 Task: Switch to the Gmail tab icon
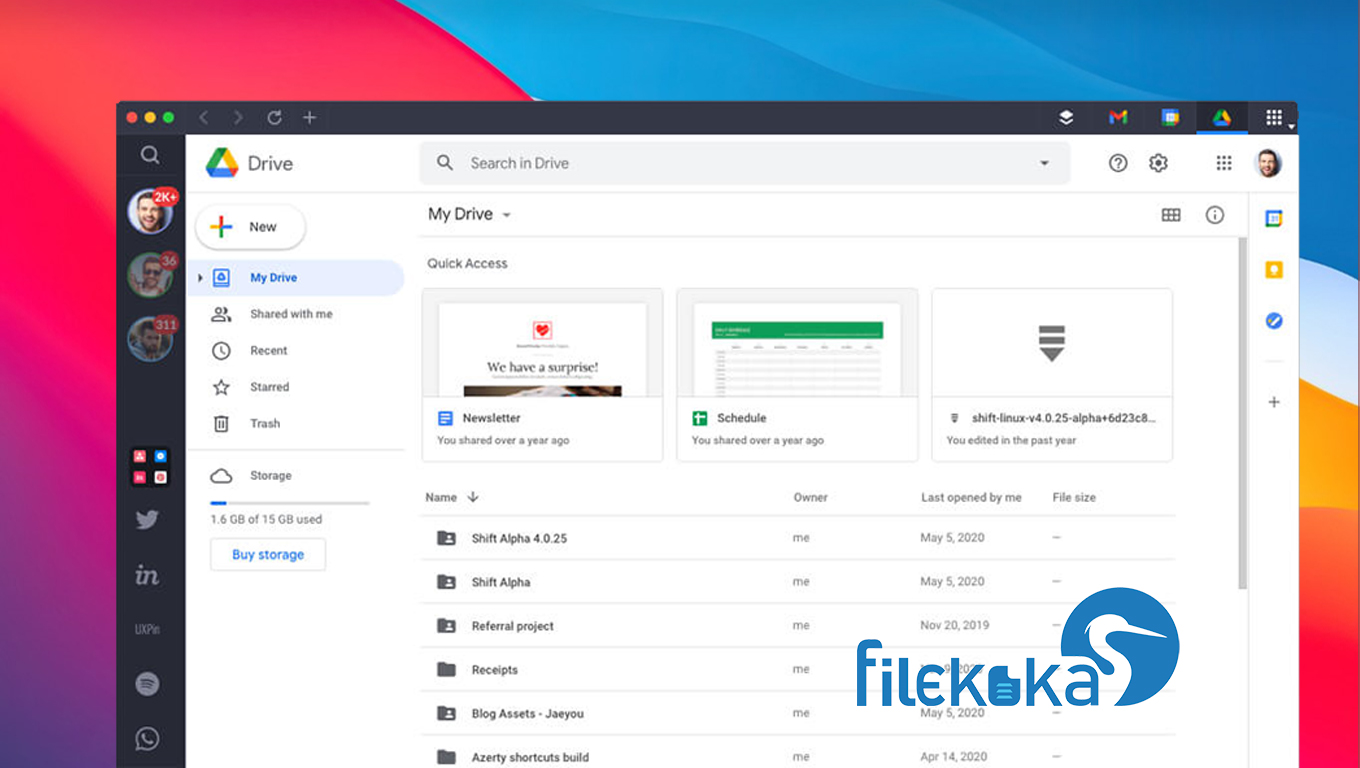[x=1118, y=118]
